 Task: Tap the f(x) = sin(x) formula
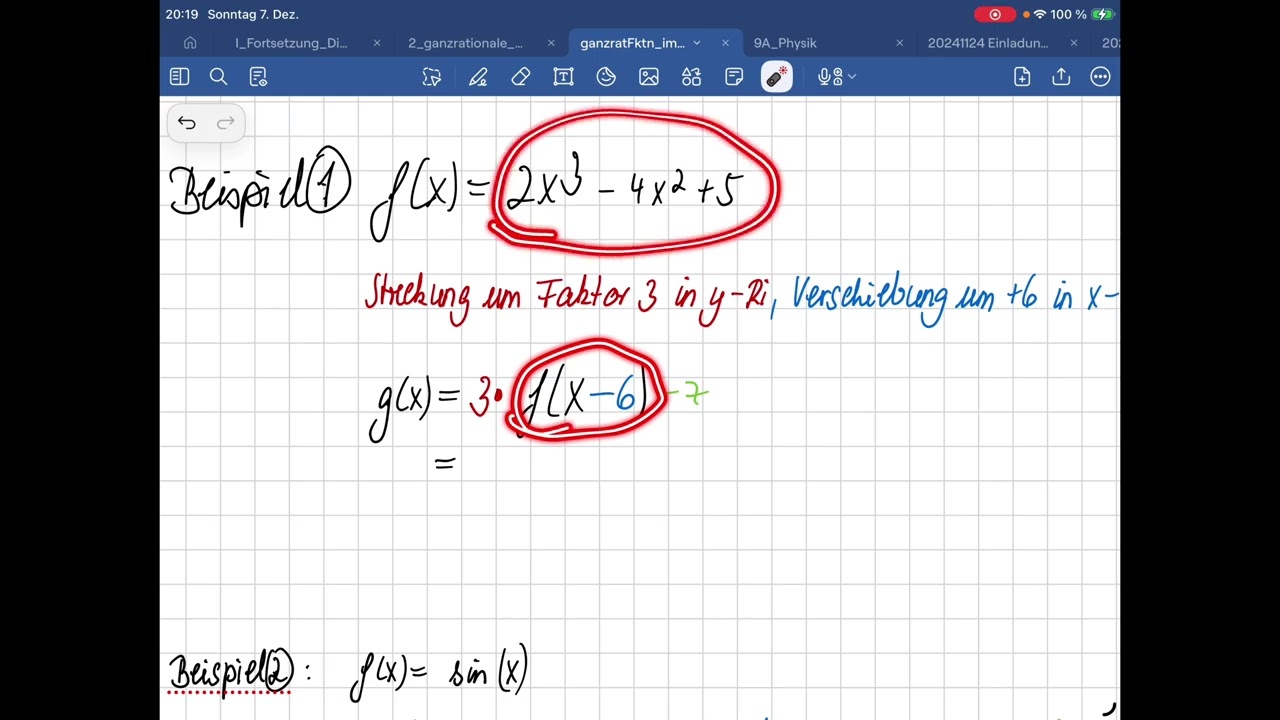pyautogui.click(x=439, y=674)
